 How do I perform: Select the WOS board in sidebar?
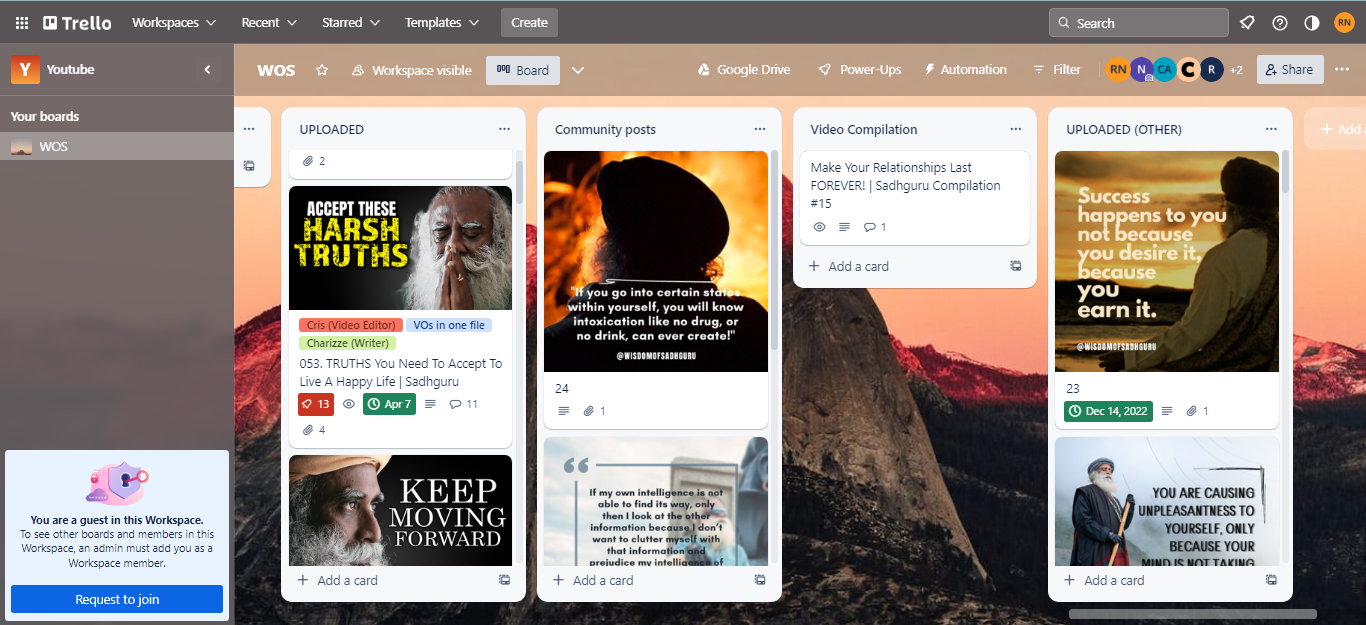coord(117,146)
